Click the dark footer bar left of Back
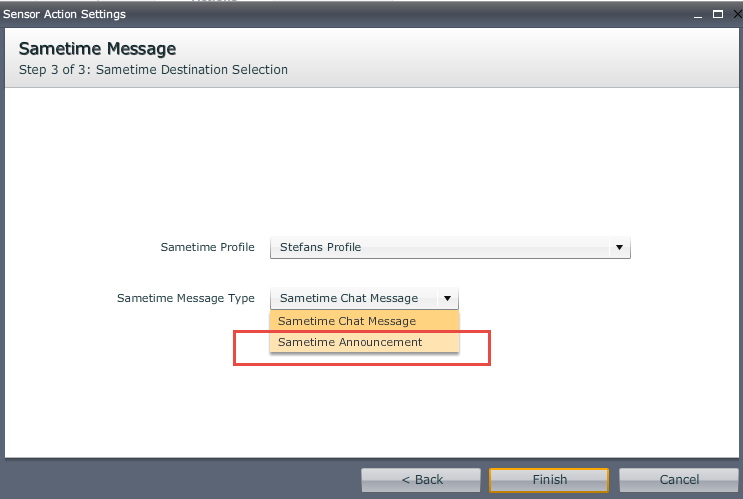This screenshot has width=743, height=499. [x=180, y=480]
